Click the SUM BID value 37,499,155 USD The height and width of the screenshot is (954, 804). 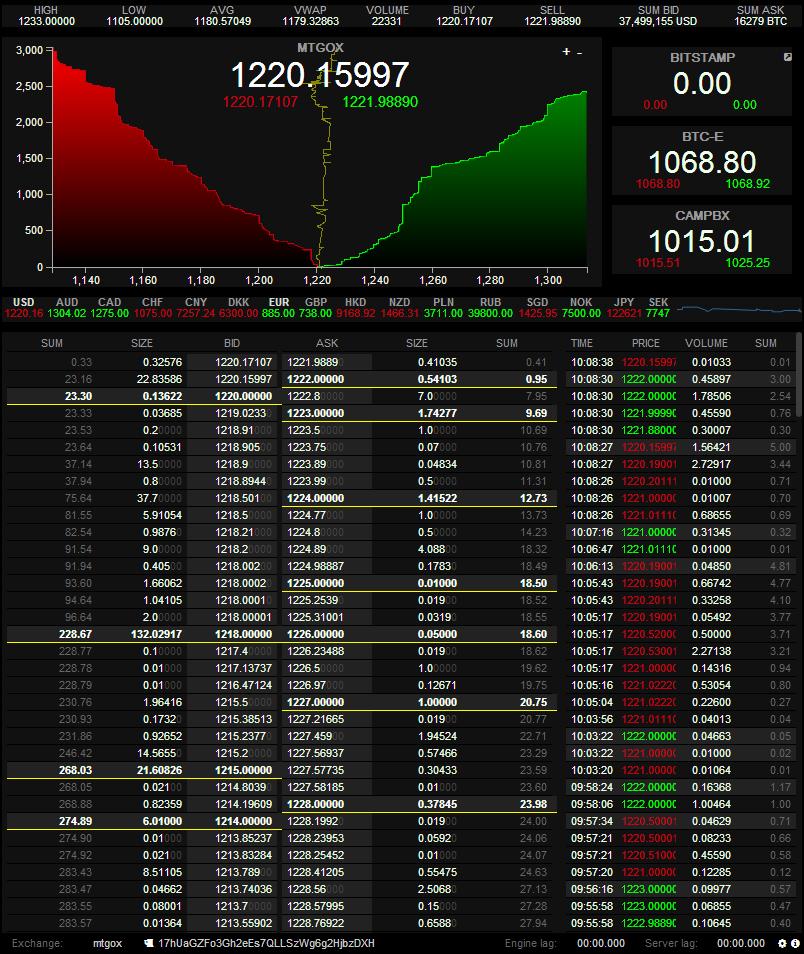tap(658, 21)
